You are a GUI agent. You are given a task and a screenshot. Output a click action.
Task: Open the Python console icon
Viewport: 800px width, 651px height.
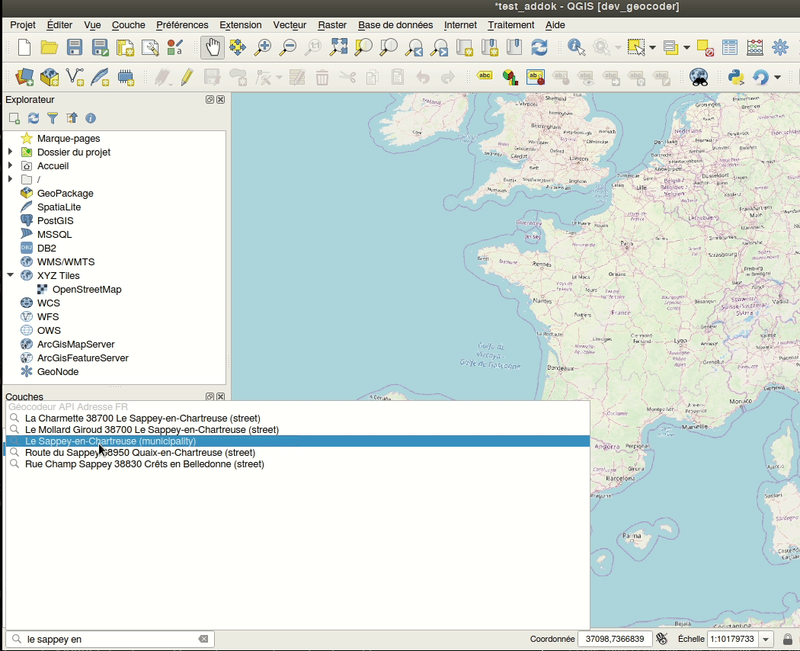735,77
